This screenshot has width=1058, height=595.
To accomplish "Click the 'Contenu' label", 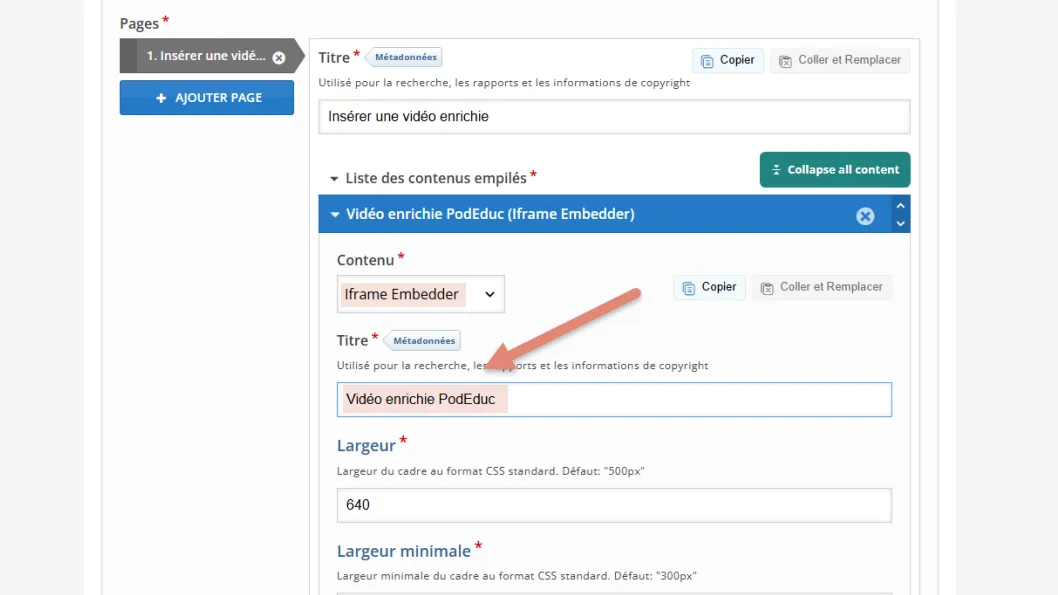I will coord(365,260).
